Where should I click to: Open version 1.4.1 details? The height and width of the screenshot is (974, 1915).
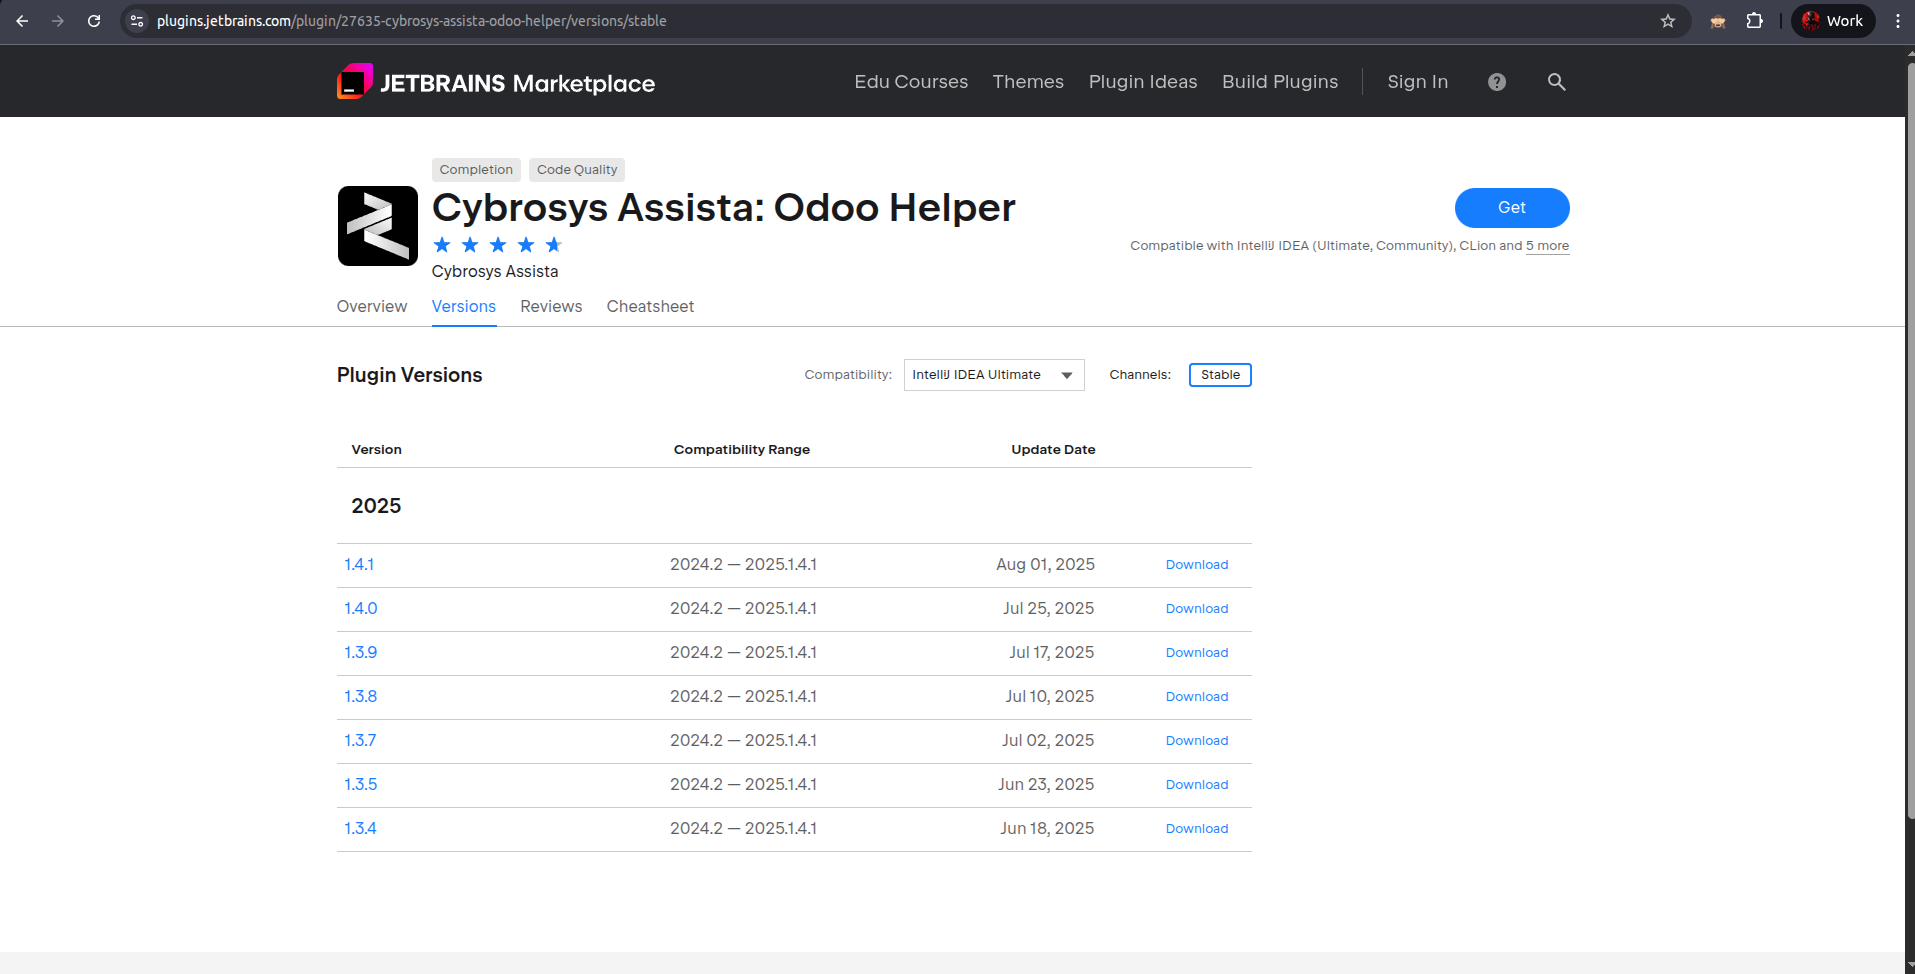click(x=359, y=565)
